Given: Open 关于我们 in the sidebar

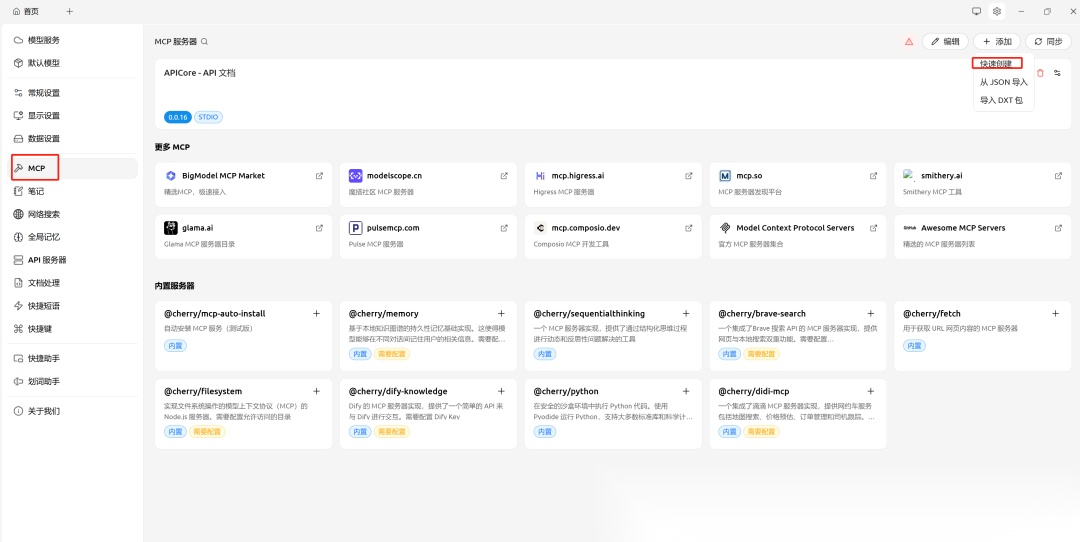Looking at the screenshot, I should [73, 411].
